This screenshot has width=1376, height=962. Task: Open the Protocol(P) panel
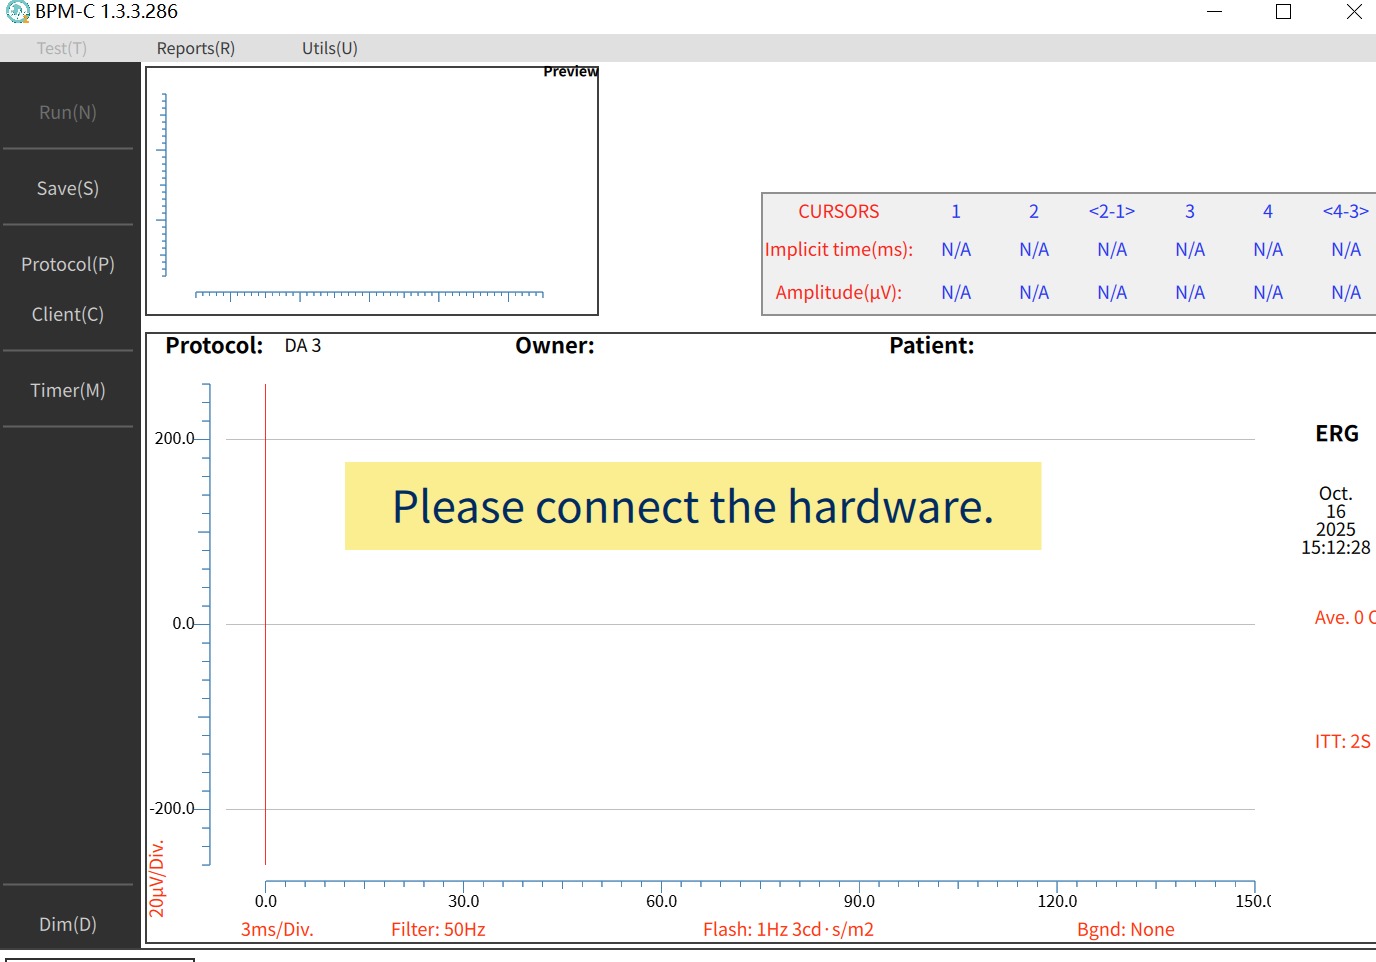point(68,264)
